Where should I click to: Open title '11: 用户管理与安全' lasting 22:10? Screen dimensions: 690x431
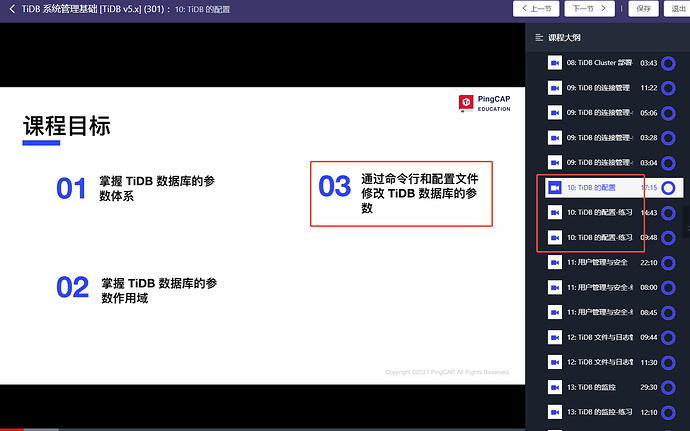pyautogui.click(x=597, y=262)
